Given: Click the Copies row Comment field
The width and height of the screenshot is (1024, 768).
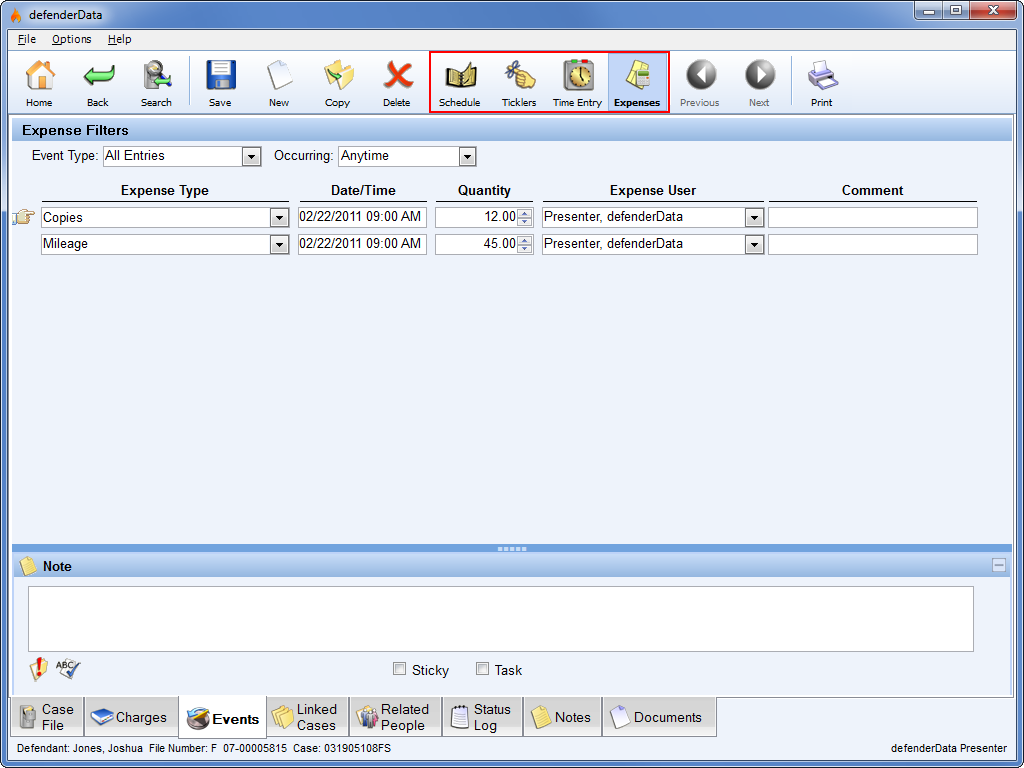Looking at the screenshot, I should (872, 217).
